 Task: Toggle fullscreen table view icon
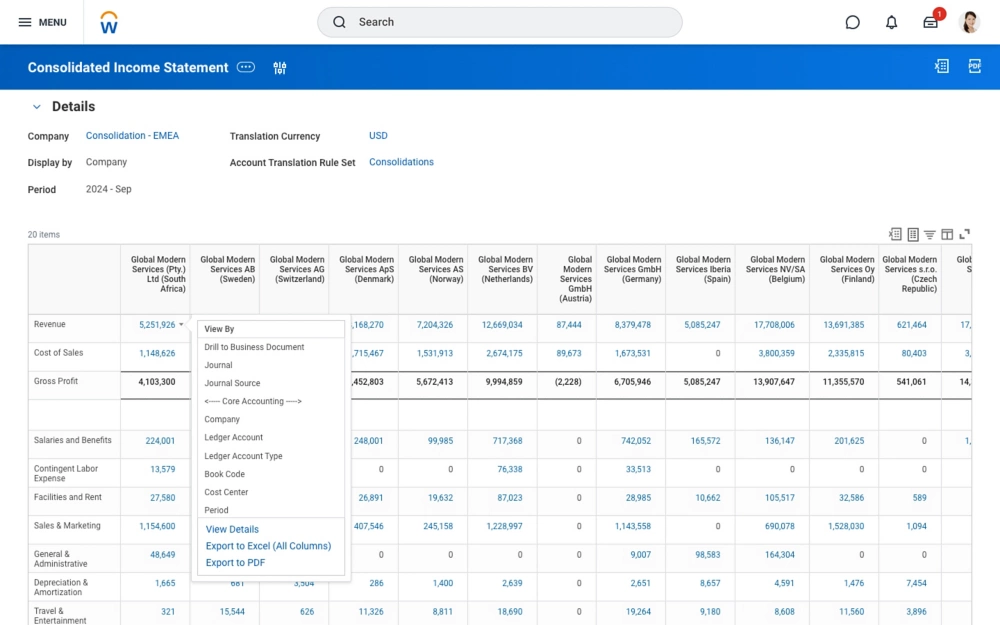coord(964,234)
